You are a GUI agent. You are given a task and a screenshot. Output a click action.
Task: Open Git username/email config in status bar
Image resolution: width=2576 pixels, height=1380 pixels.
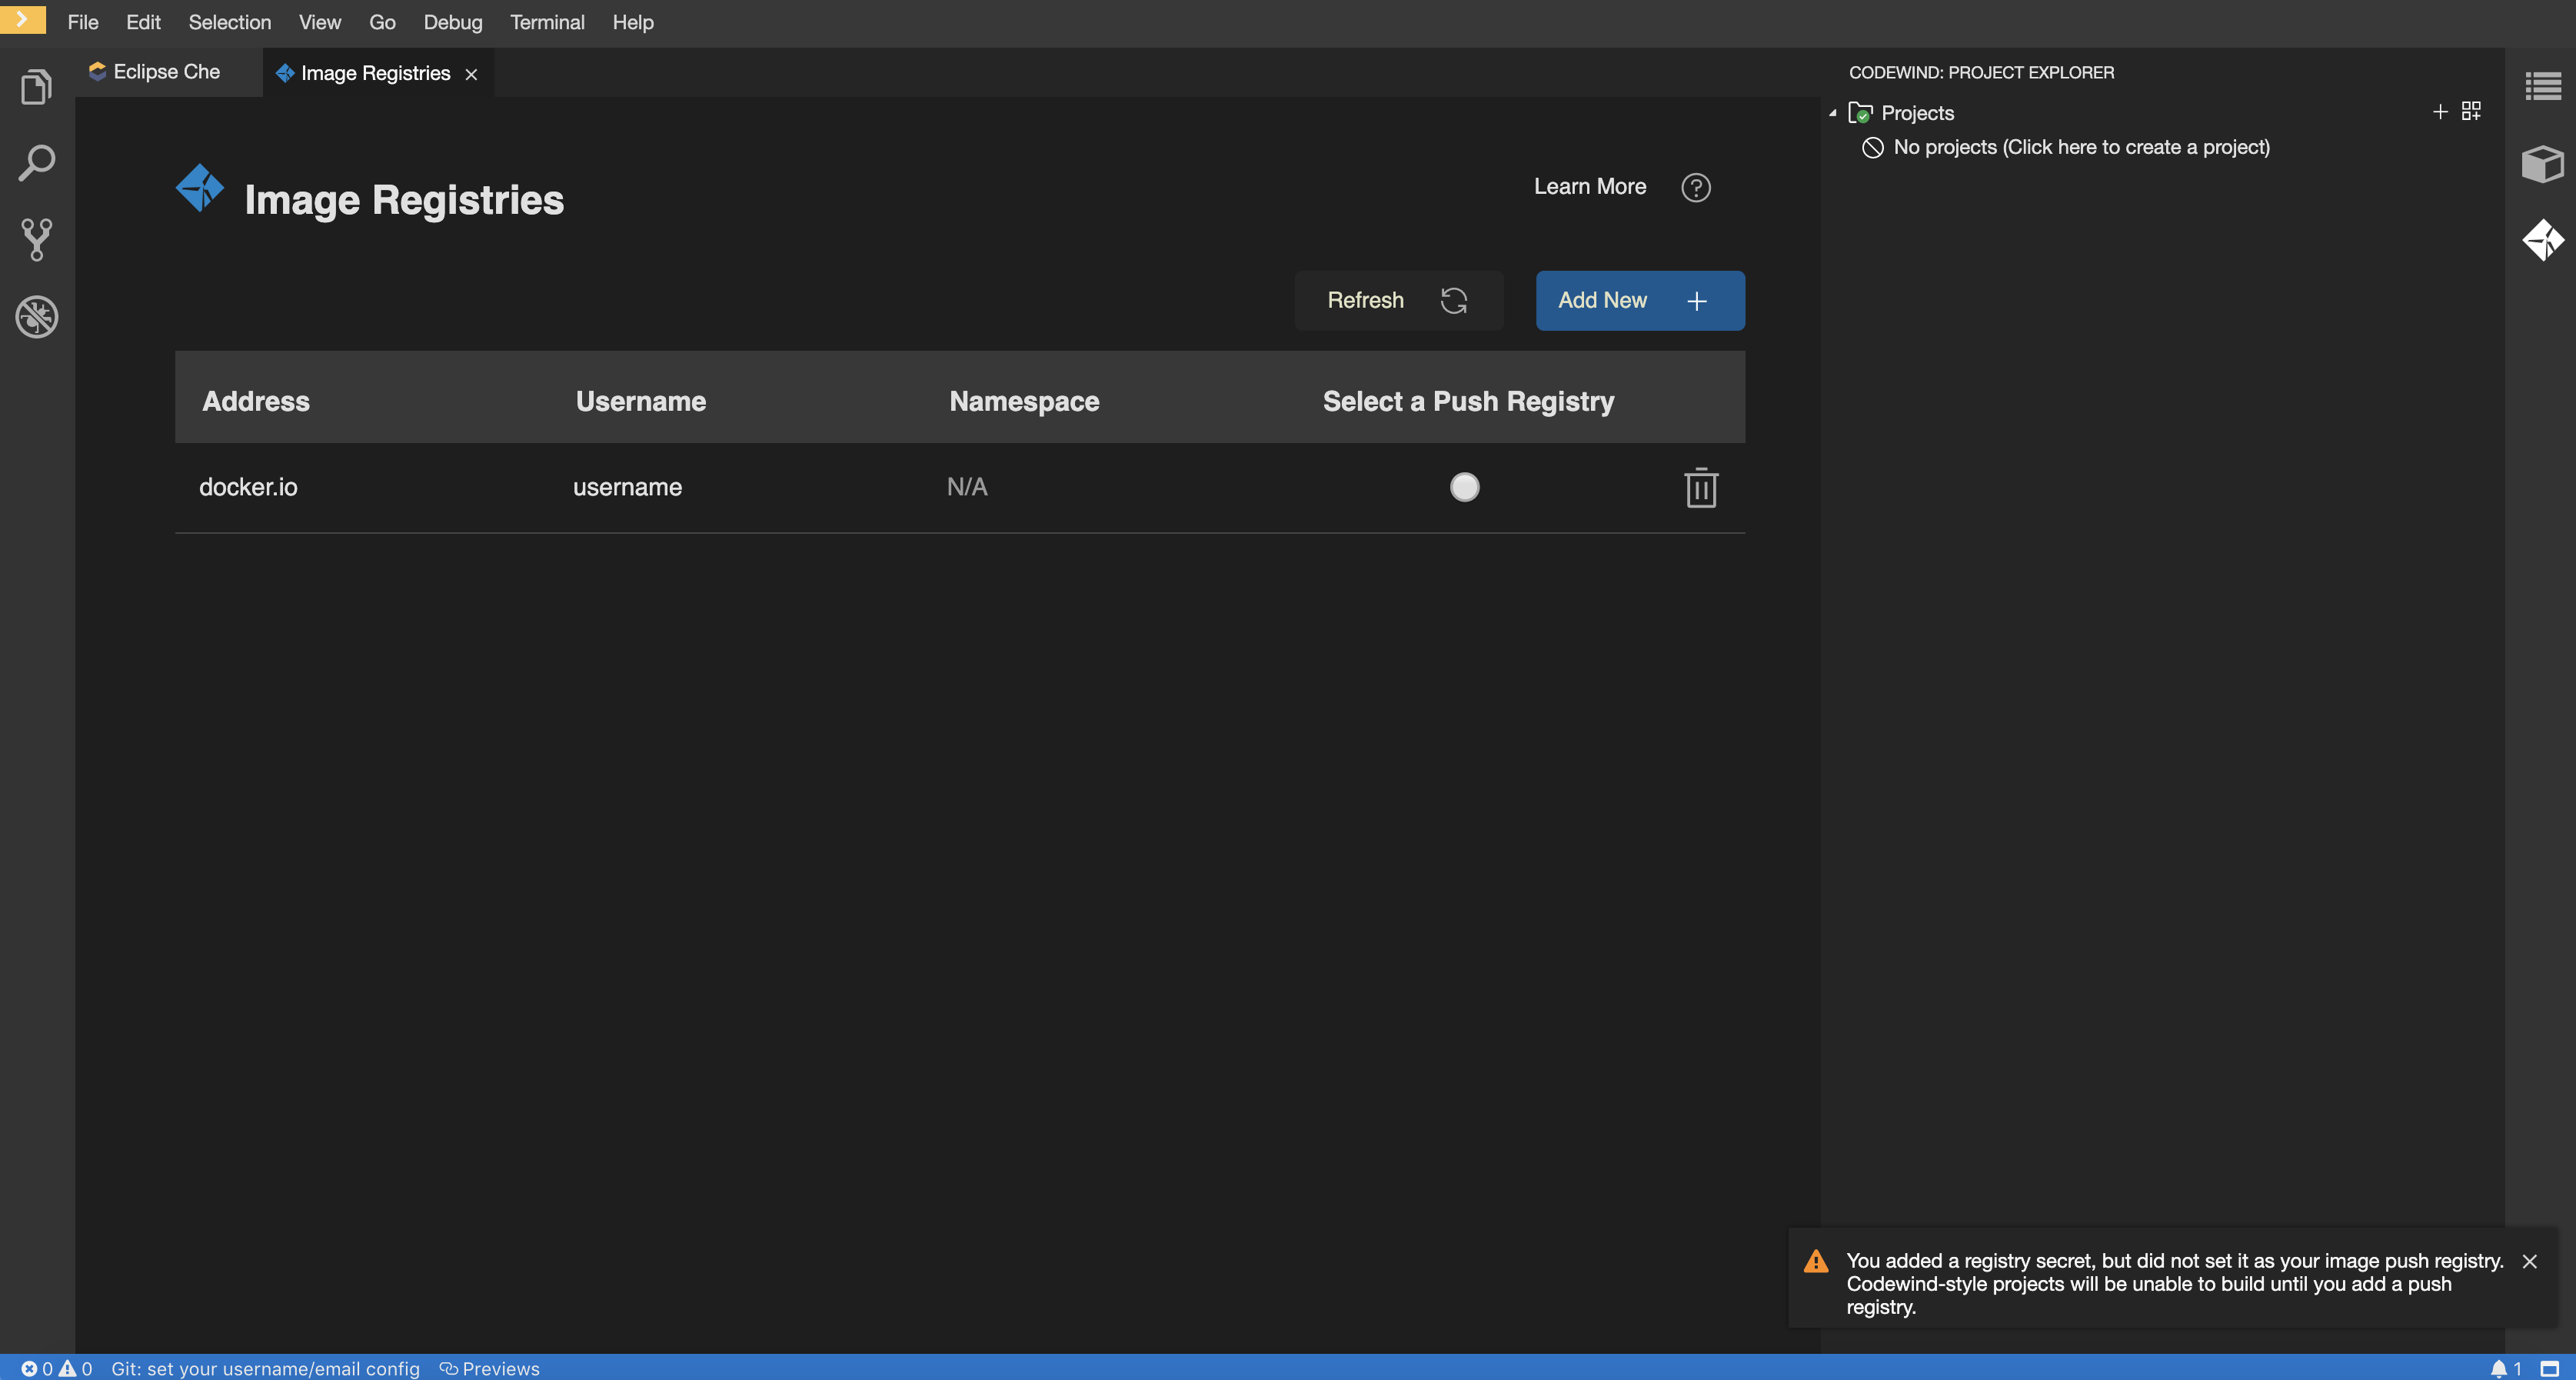click(267, 1368)
